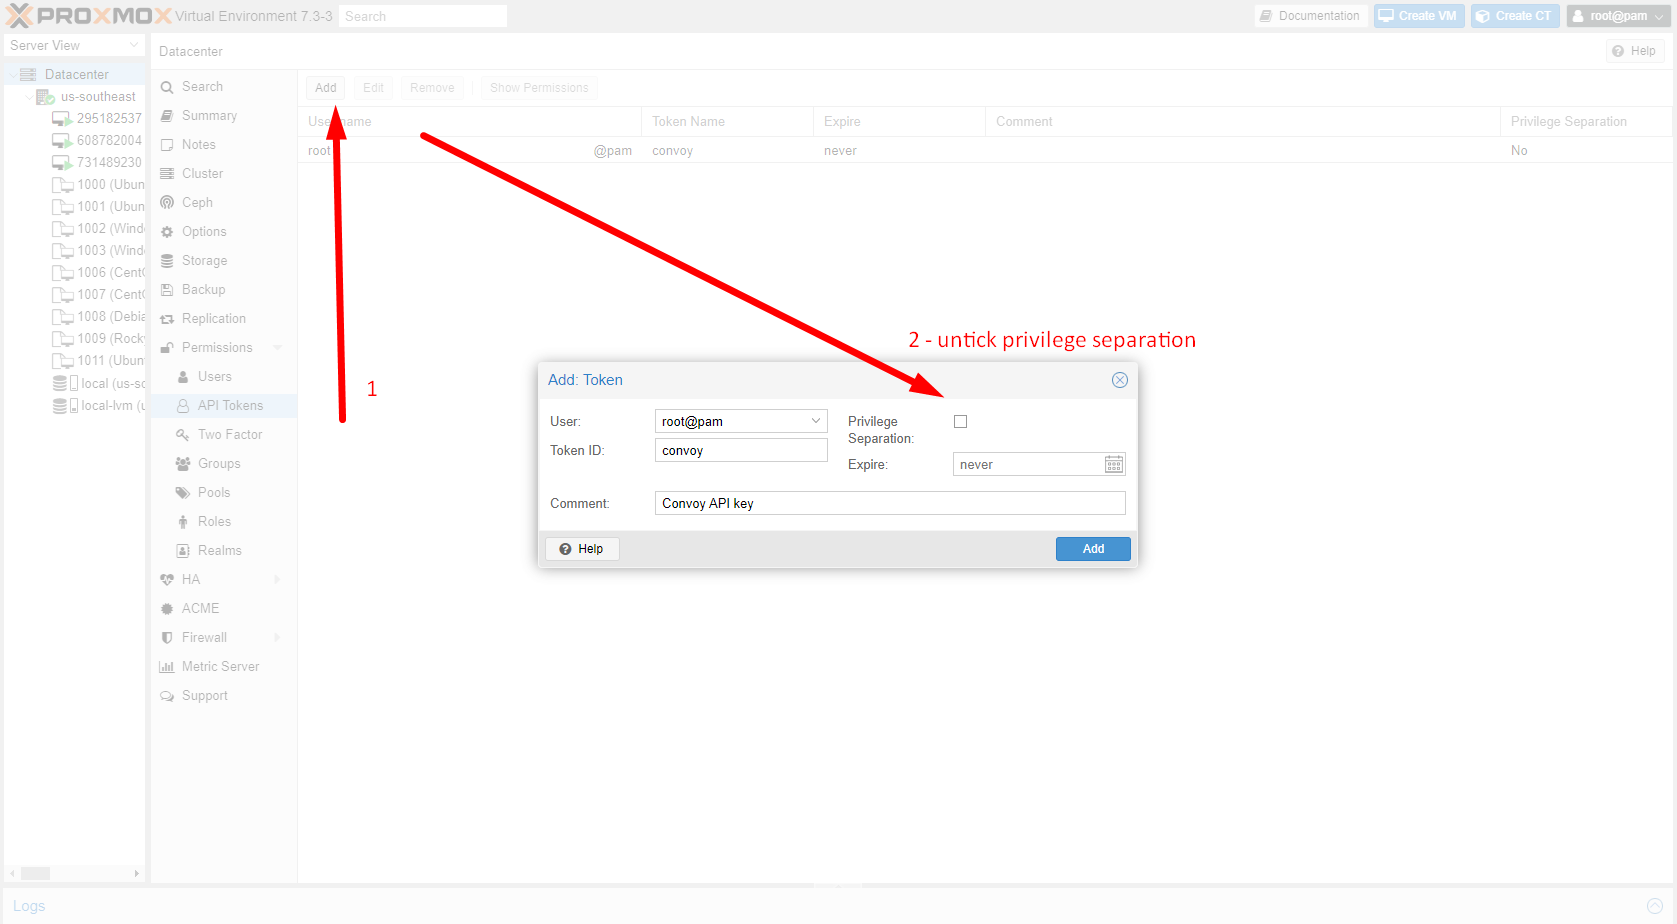Screen dimensions: 1677x924
Task: Select the Two Factor settings
Action: (227, 434)
